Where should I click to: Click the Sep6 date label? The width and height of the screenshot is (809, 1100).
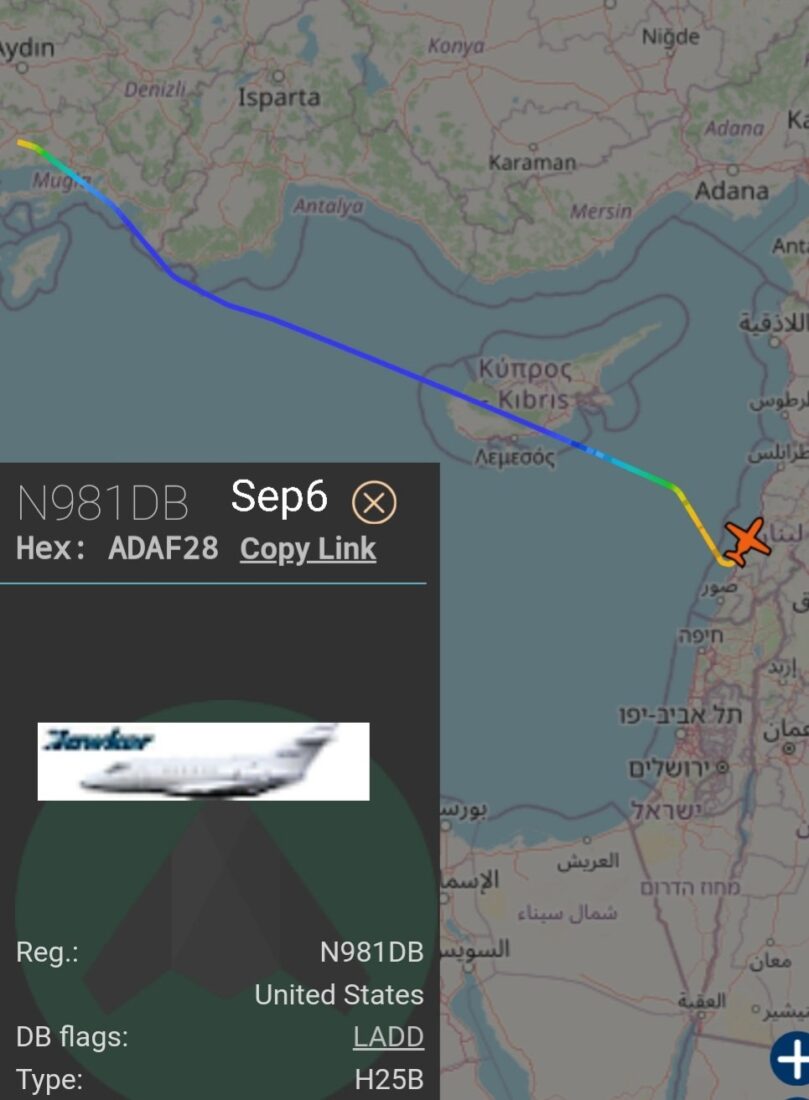279,496
